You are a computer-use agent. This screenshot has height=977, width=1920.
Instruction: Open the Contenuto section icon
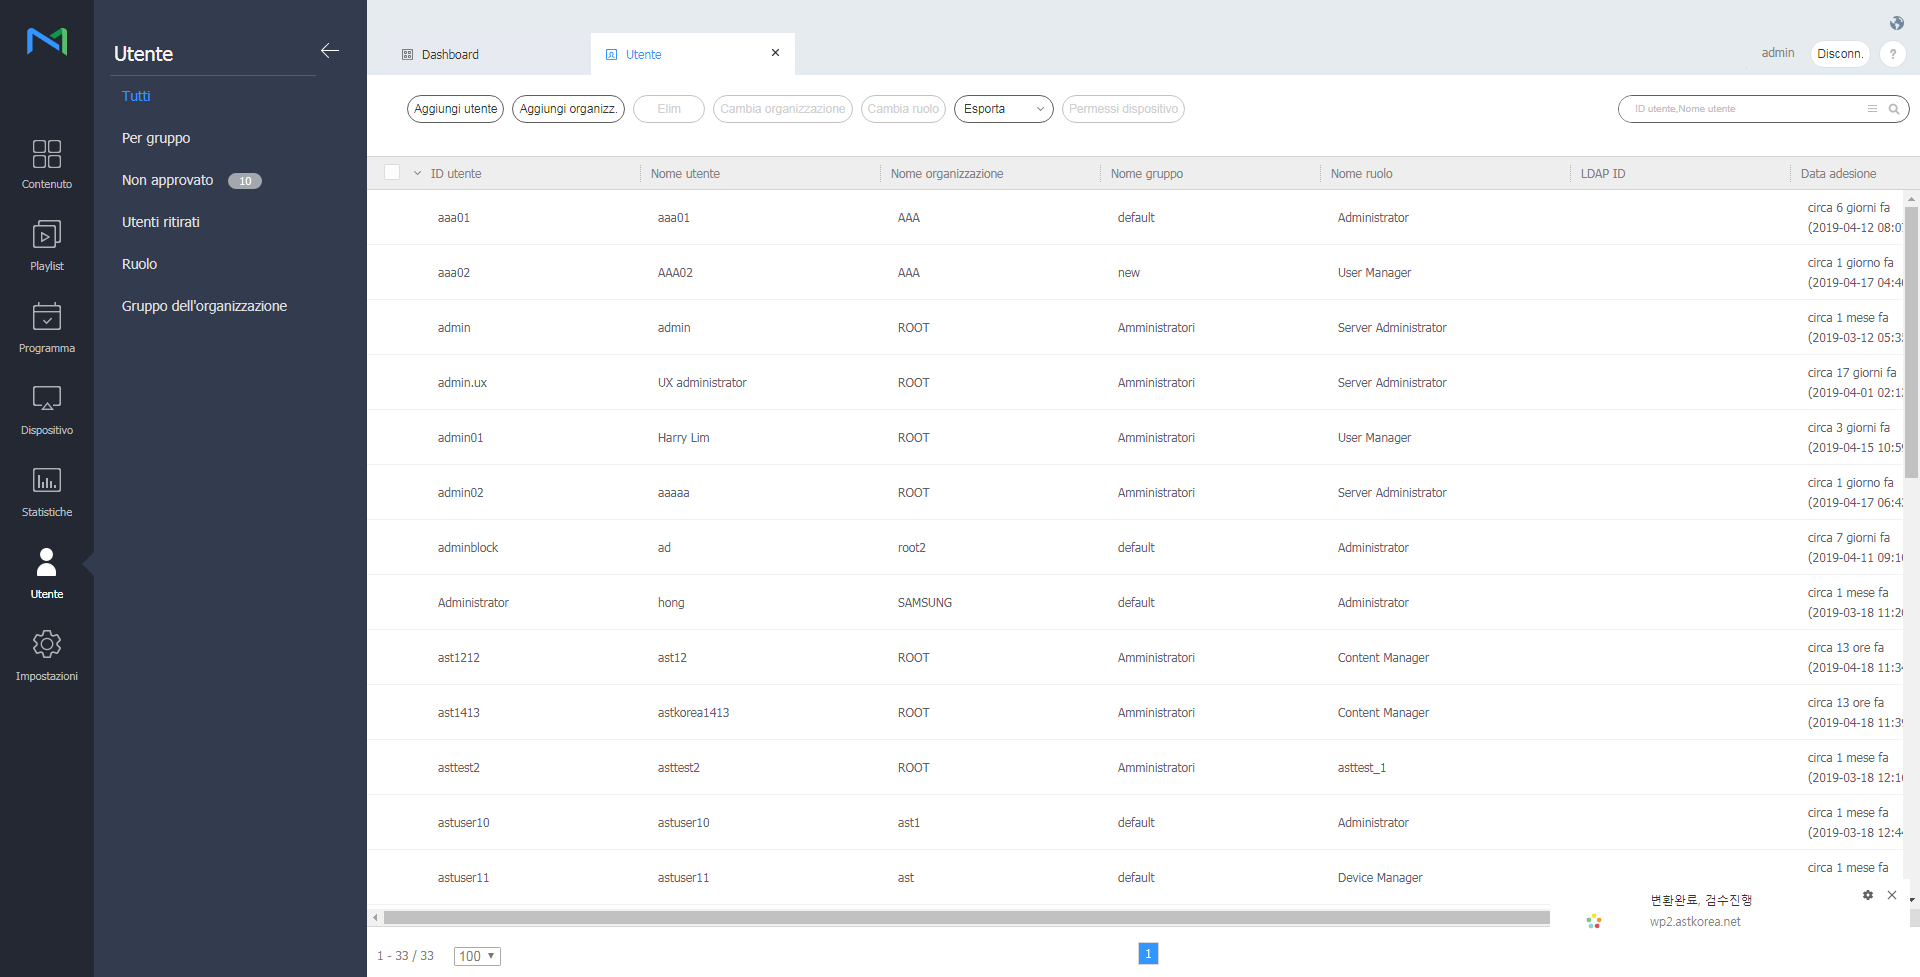[46, 154]
